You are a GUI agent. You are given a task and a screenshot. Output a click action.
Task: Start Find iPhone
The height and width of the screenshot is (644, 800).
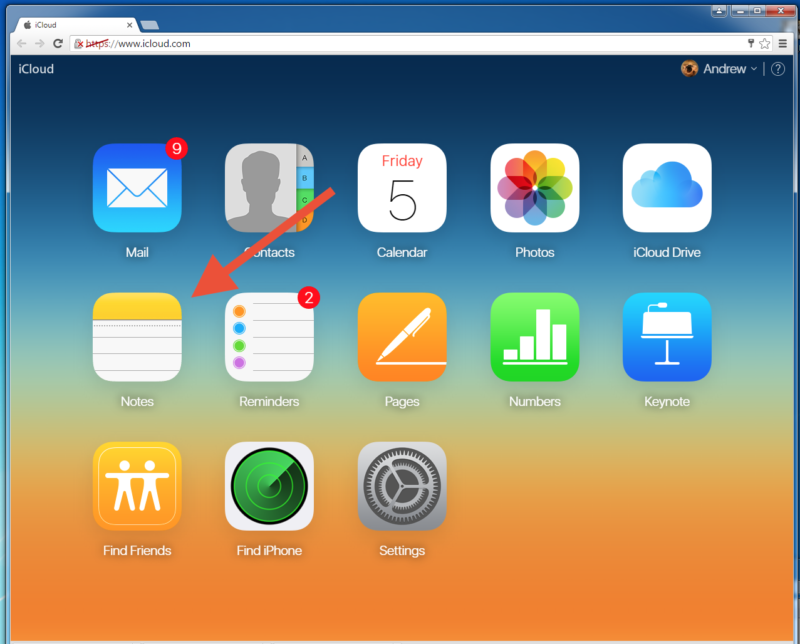[x=269, y=487]
